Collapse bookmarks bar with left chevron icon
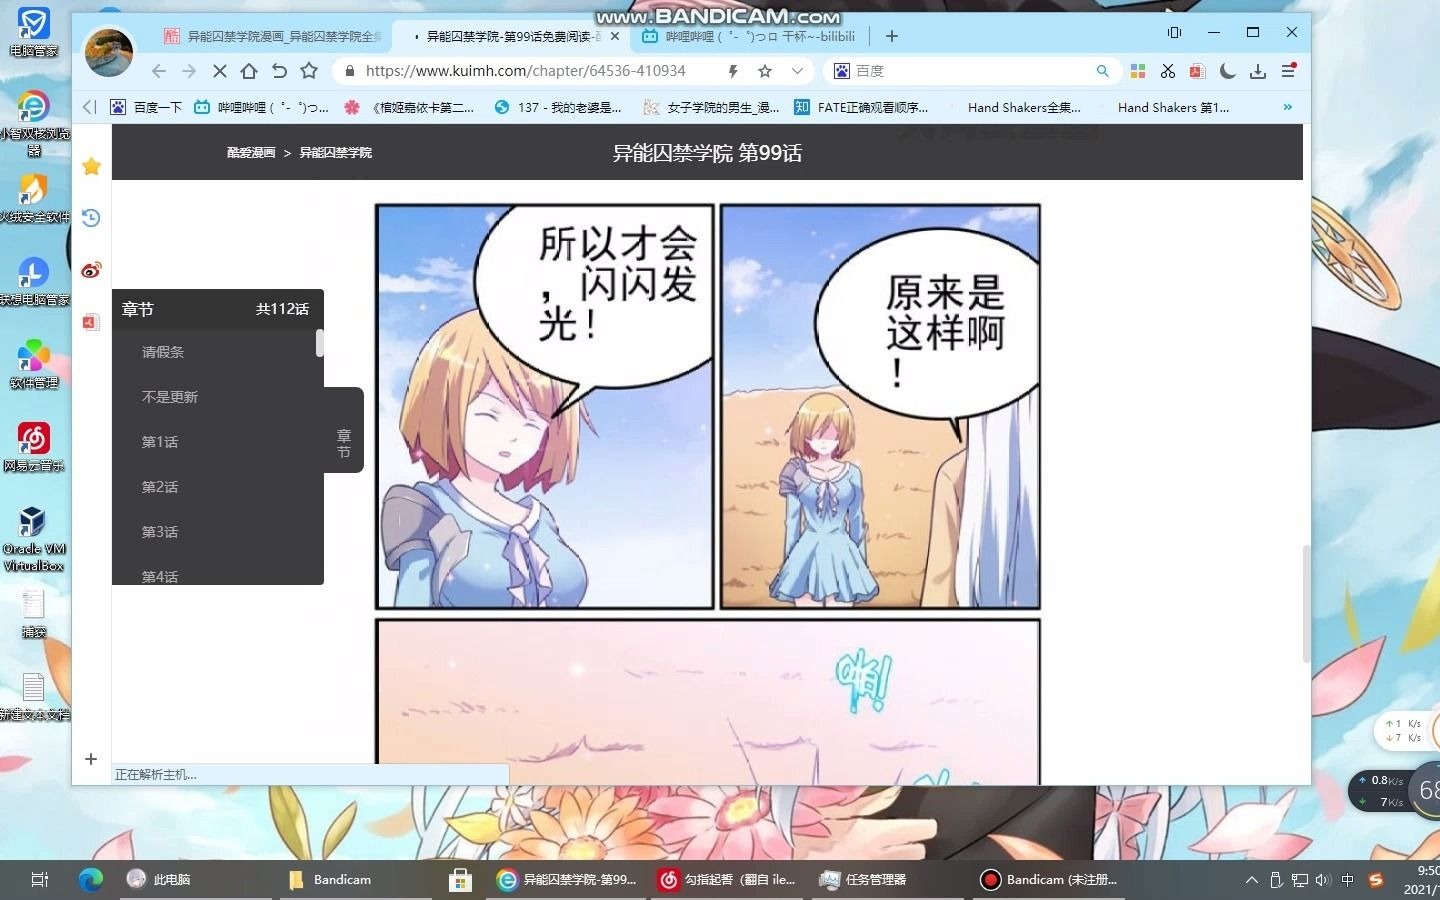 90,107
